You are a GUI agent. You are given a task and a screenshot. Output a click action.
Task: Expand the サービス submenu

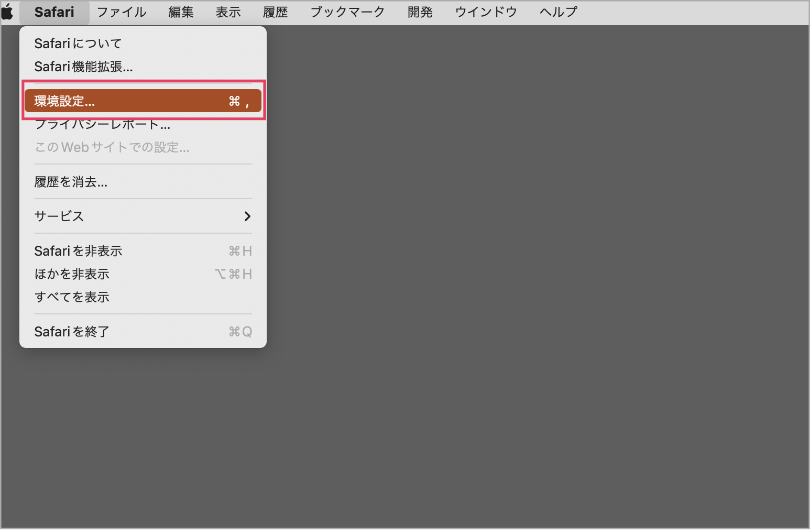click(x=143, y=216)
